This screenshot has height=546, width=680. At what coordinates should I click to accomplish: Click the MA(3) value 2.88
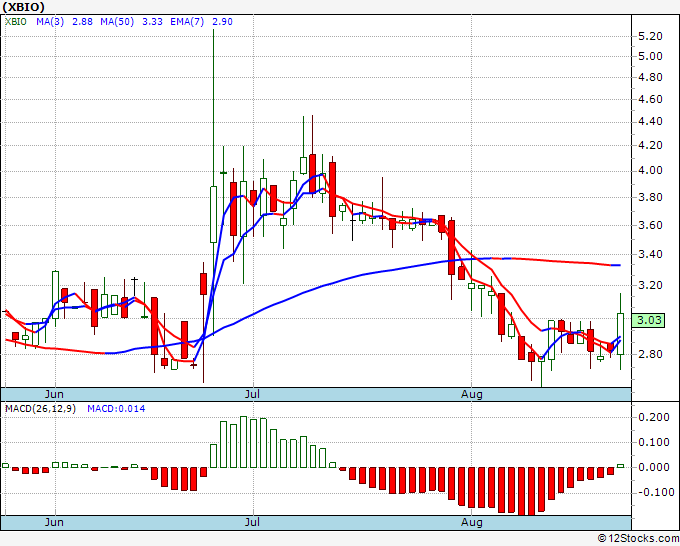point(82,22)
